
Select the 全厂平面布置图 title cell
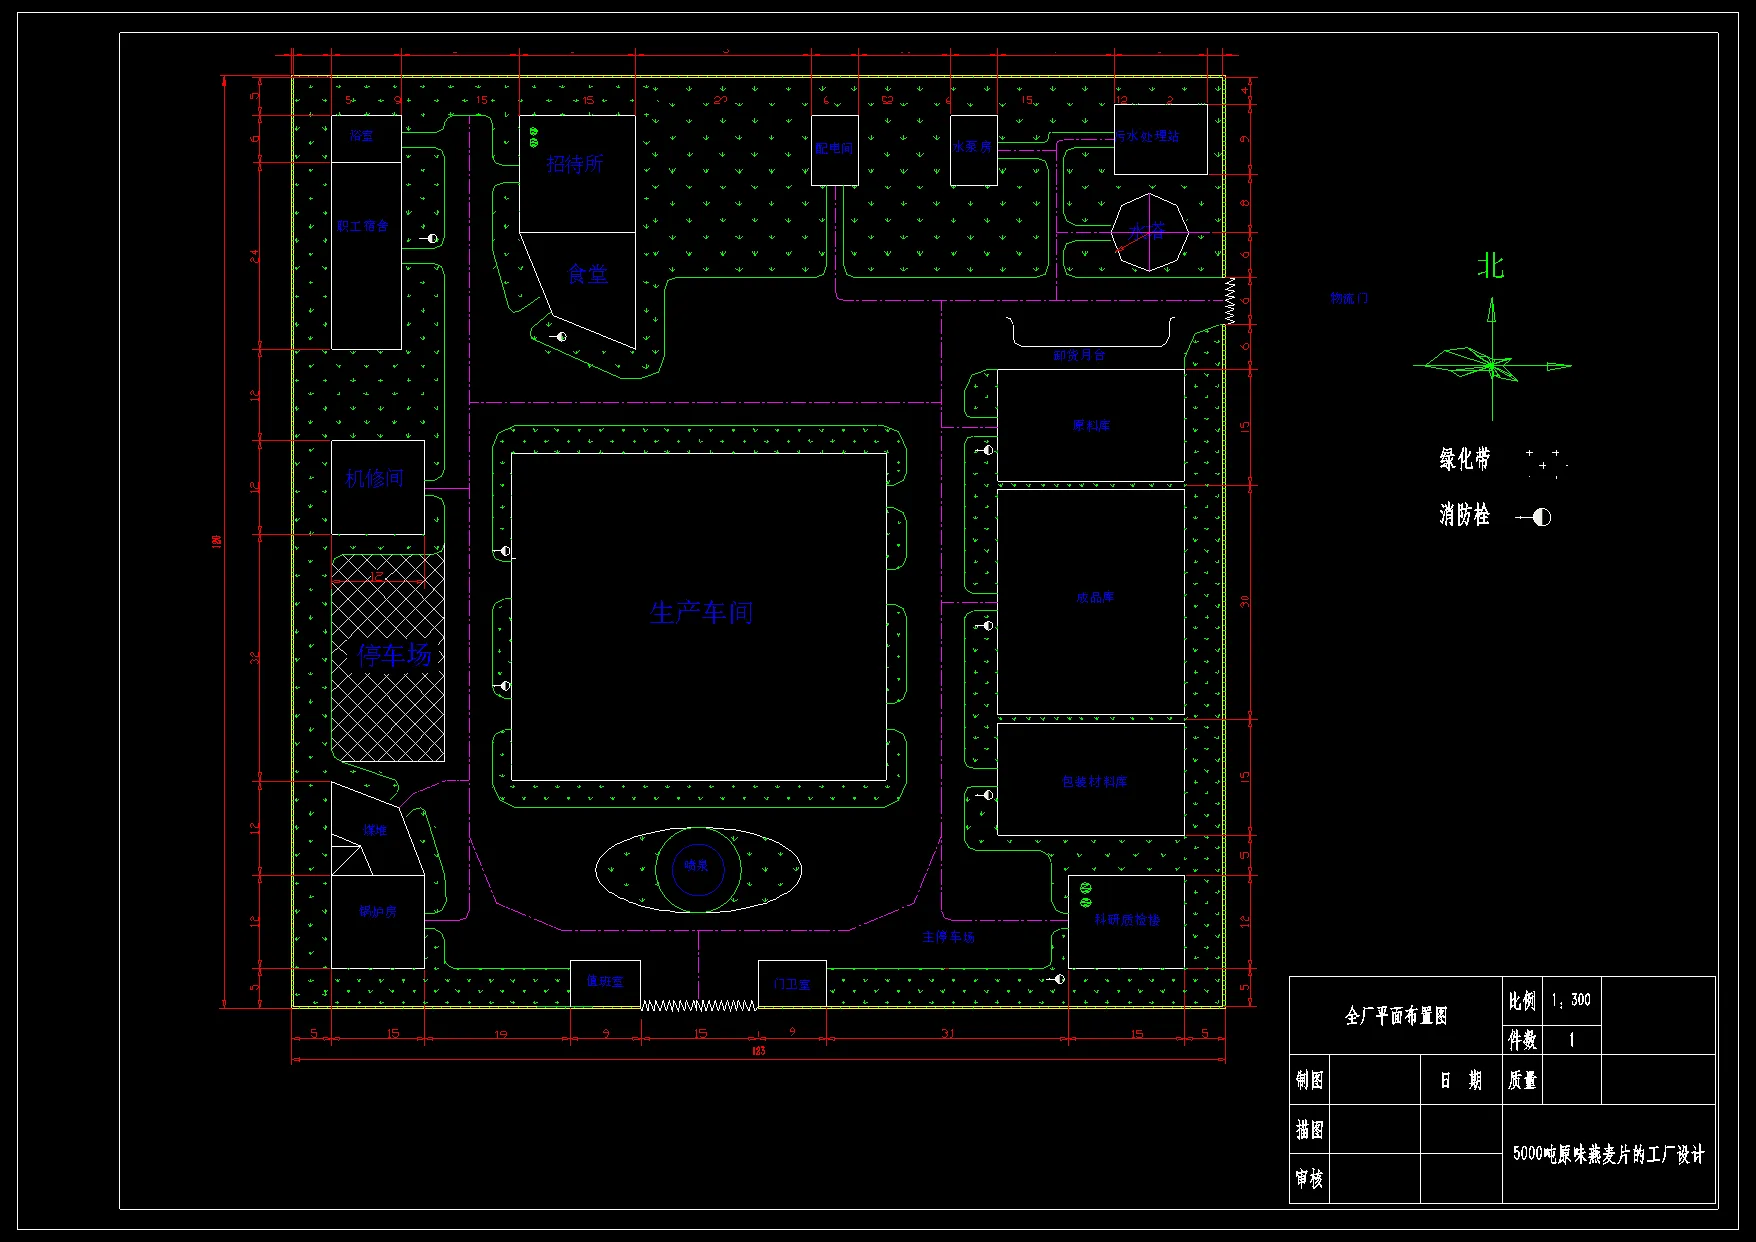[x=1396, y=1016]
